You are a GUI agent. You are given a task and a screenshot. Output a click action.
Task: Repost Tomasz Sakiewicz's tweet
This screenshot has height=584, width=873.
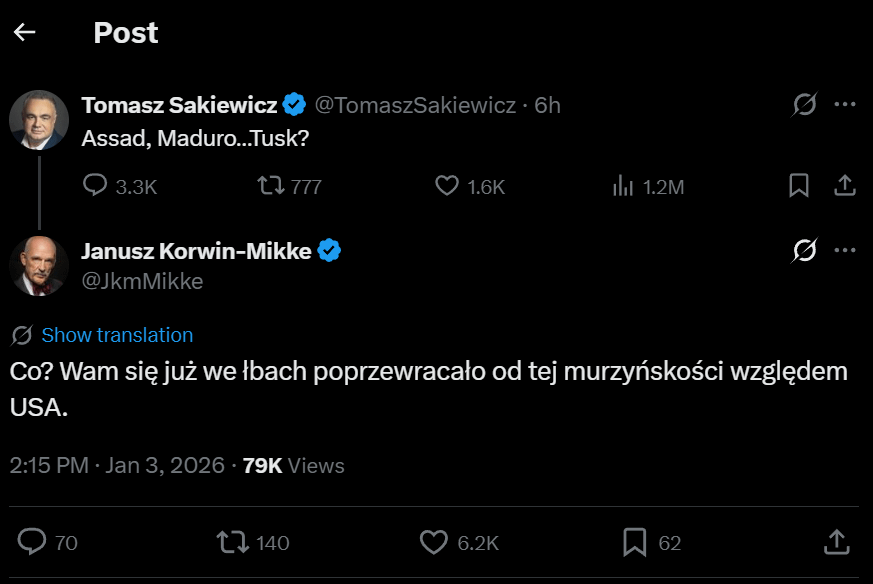(273, 185)
